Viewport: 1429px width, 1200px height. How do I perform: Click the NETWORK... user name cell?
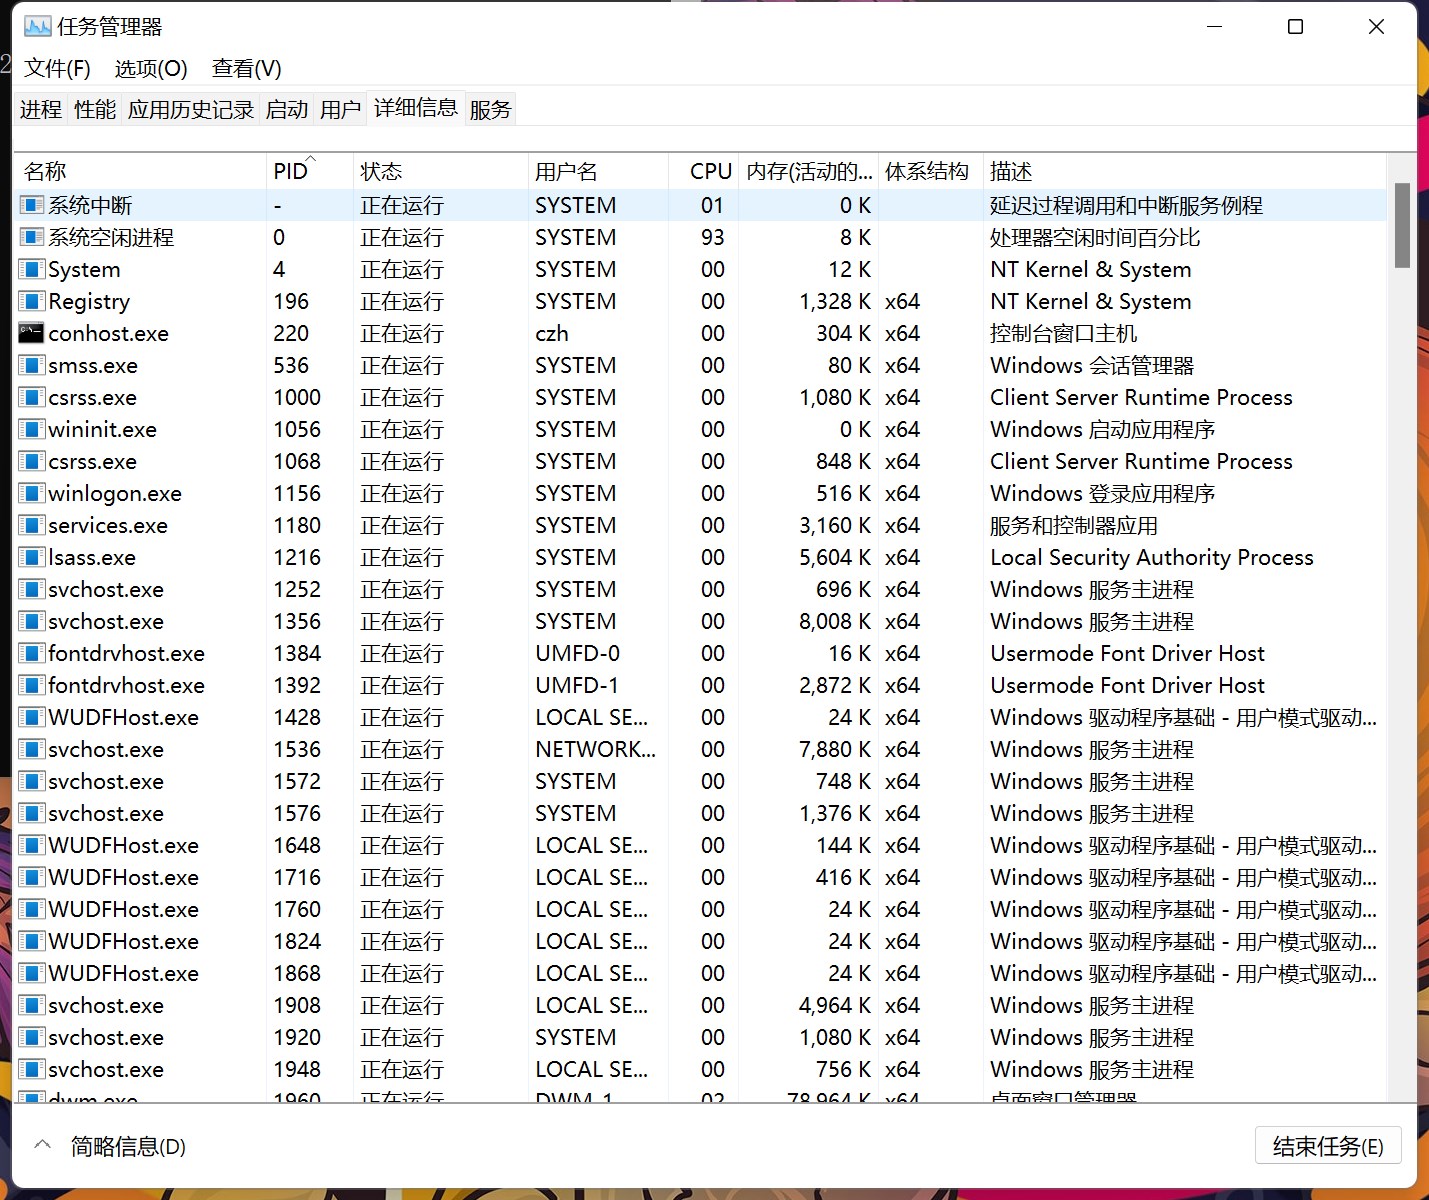pyautogui.click(x=596, y=749)
